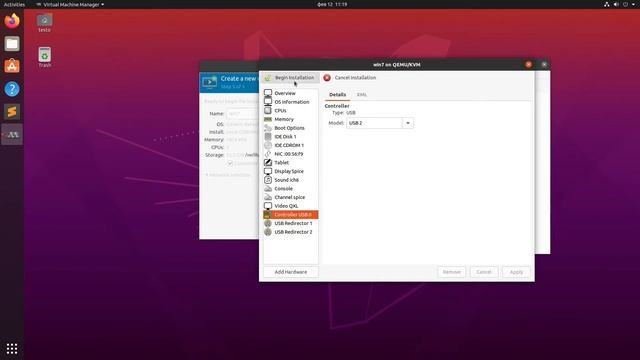Viewport: 640px width, 360px height.
Task: Select Overview in hardware list
Action: pyautogui.click(x=291, y=93)
